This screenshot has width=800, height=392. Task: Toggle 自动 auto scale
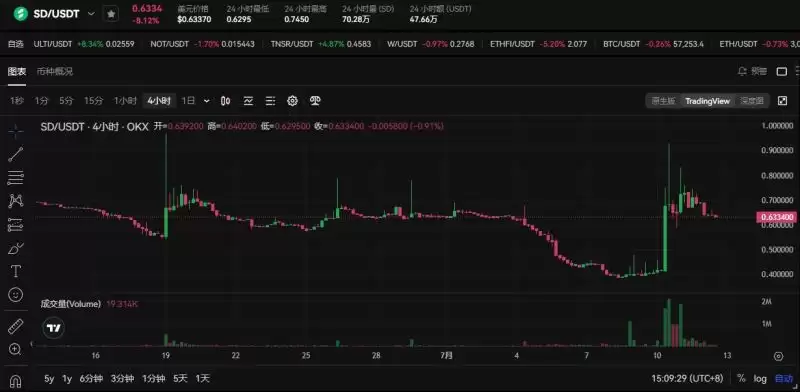pyautogui.click(x=784, y=379)
